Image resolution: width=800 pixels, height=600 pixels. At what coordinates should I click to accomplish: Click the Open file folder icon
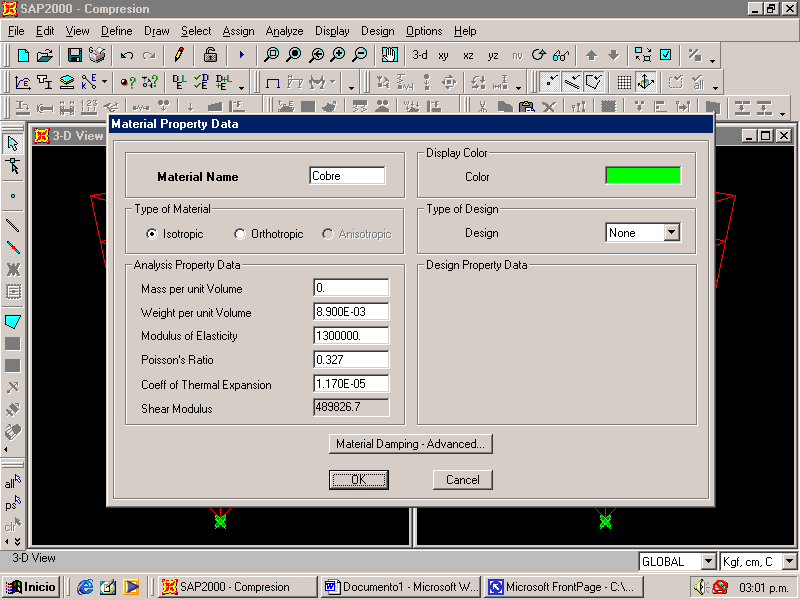(44, 55)
